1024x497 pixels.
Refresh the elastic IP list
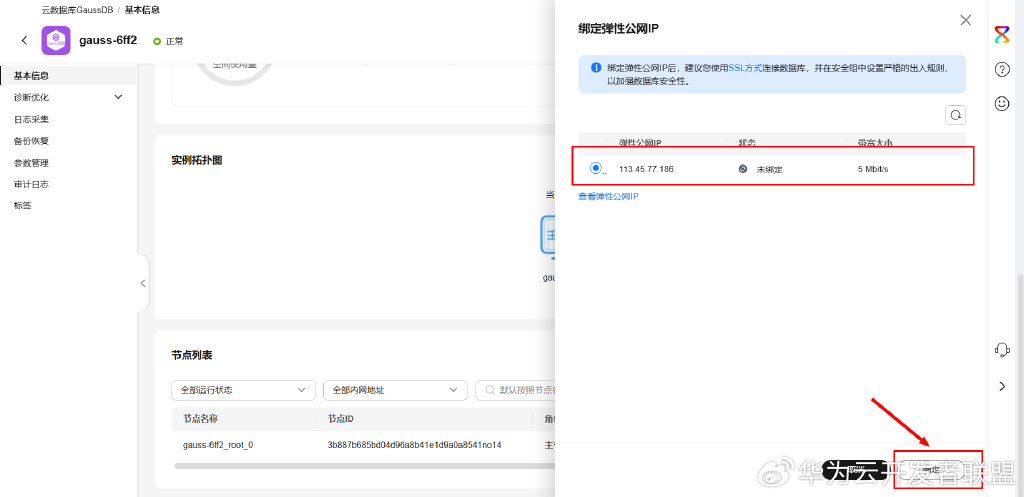pos(955,115)
